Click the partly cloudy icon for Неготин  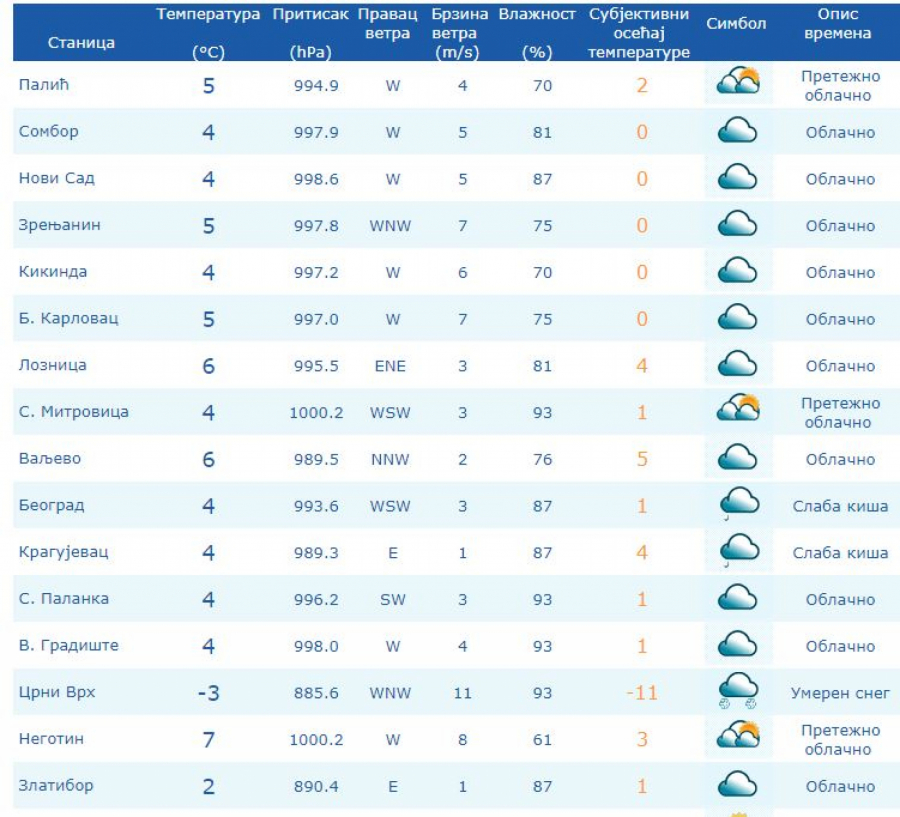pos(738,736)
